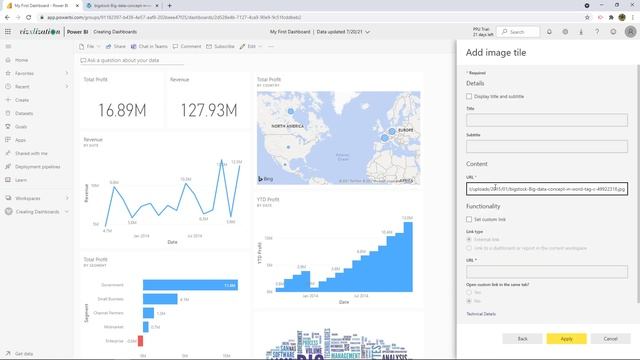Image resolution: width=640 pixels, height=360 pixels.
Task: Open the more options ellipsis in toolbar
Action: 271,47
